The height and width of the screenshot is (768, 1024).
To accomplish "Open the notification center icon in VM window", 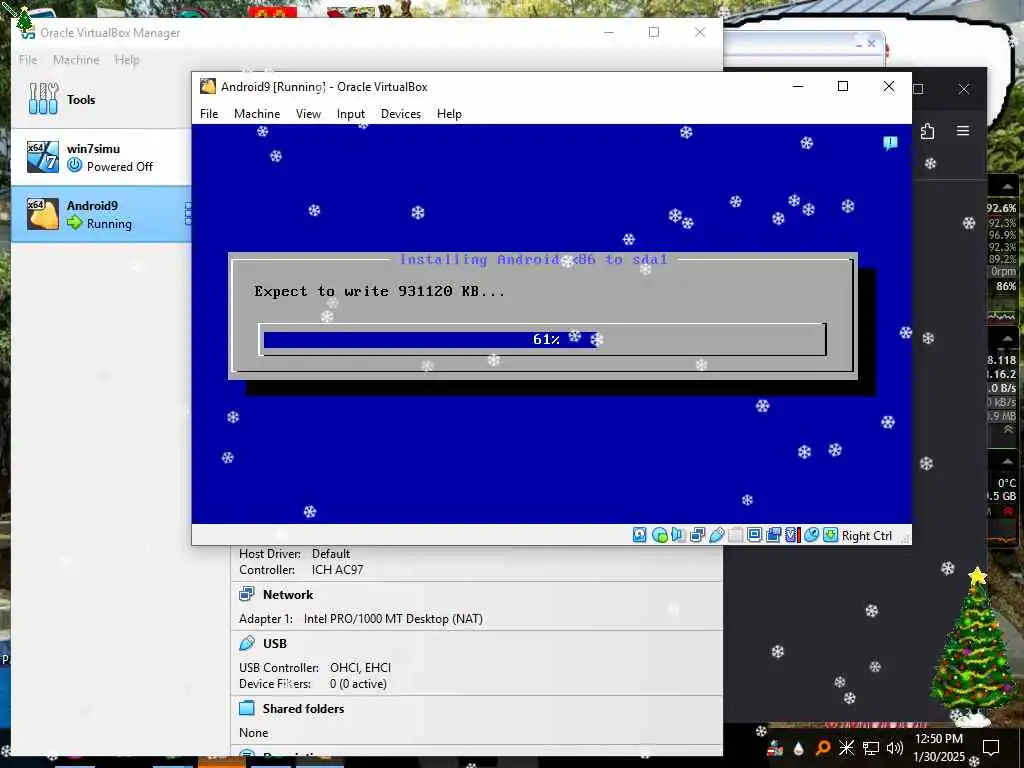I will [889, 143].
